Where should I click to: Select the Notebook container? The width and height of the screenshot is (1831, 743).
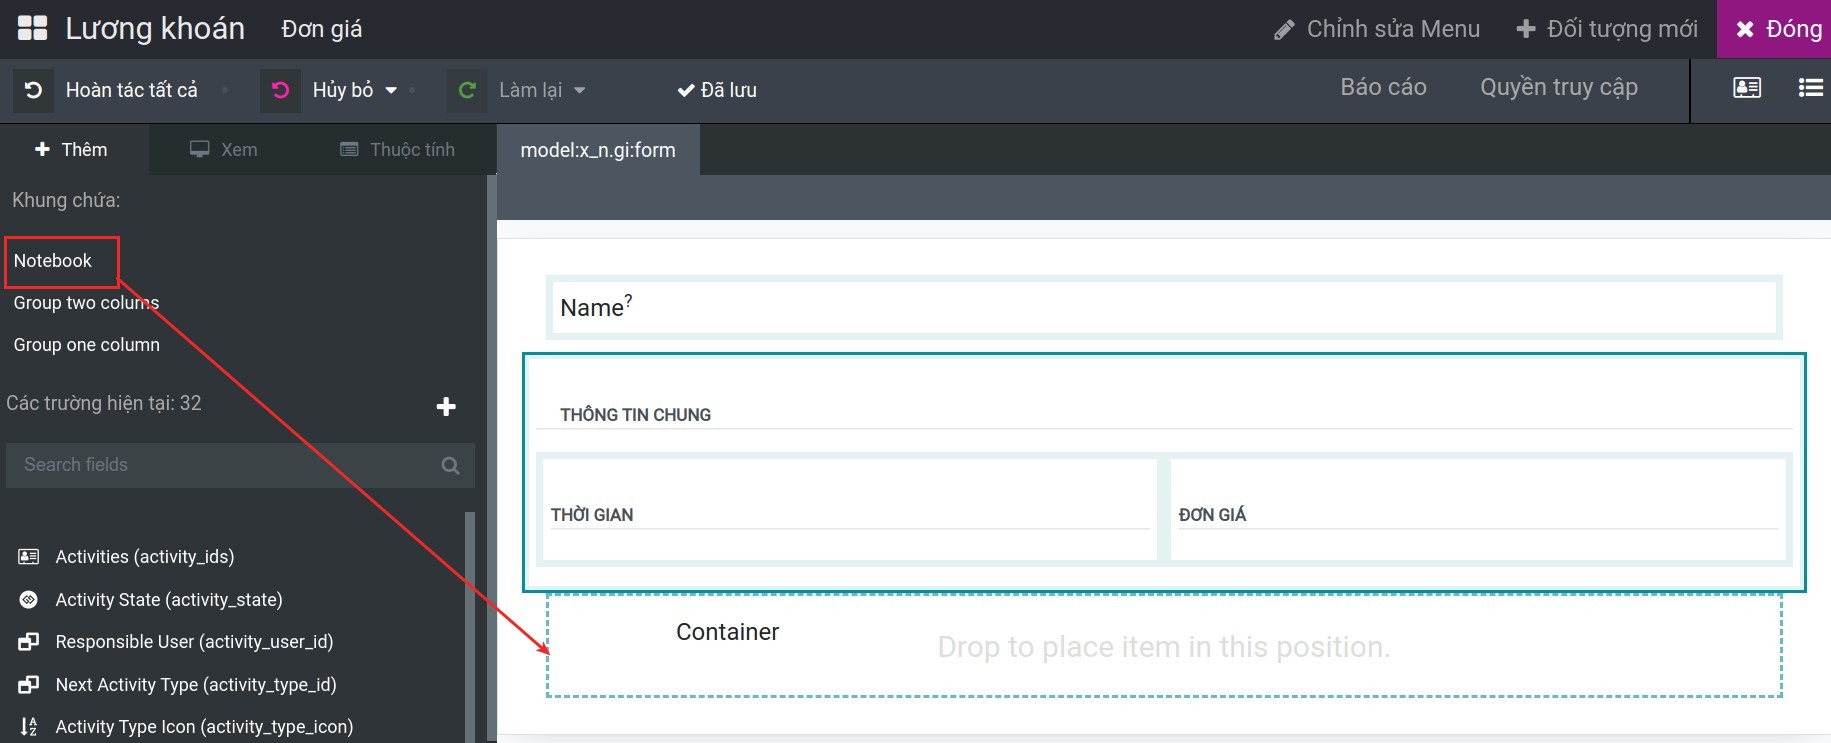[x=53, y=261]
